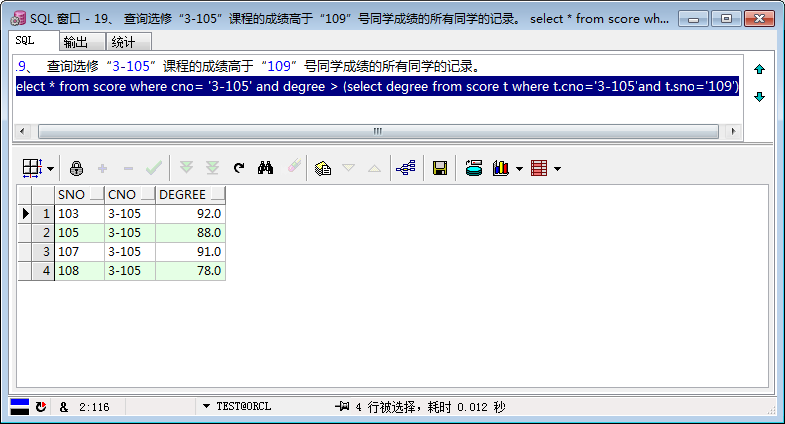Click the highlighted select statement in the editor
The width and height of the screenshot is (785, 424).
click(x=377, y=87)
